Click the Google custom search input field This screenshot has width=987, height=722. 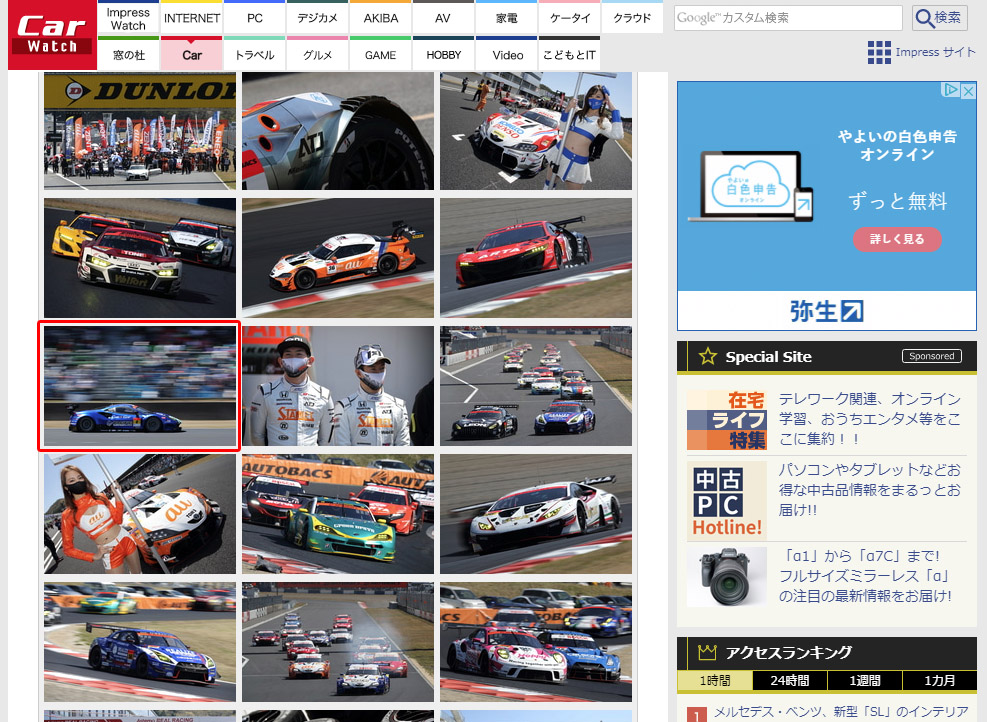click(x=790, y=17)
